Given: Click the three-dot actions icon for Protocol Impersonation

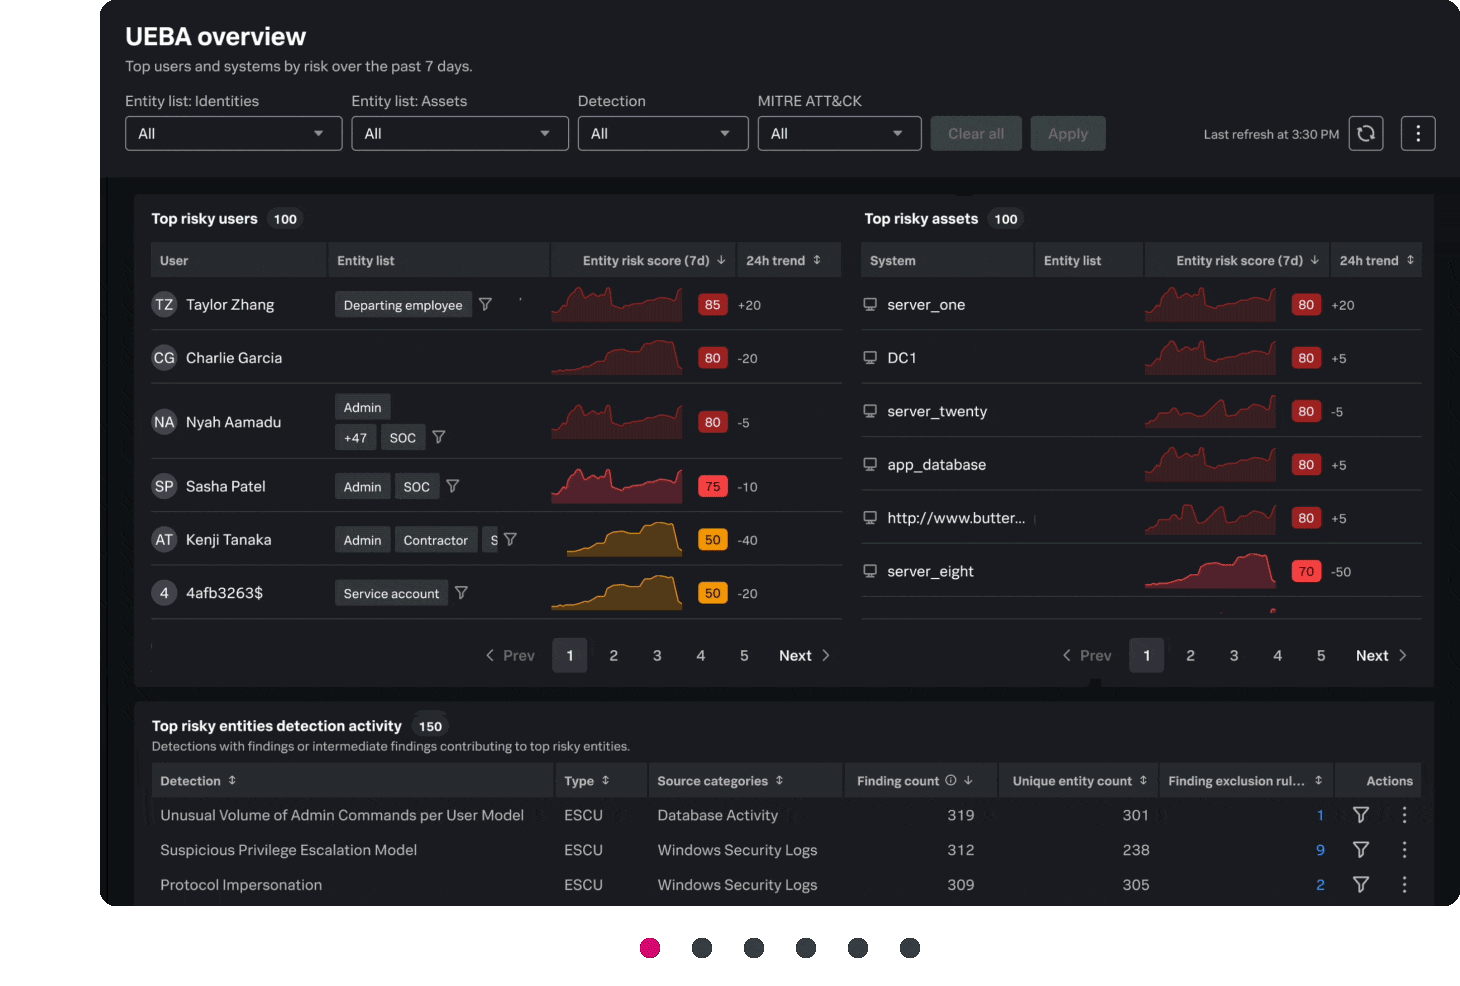Looking at the screenshot, I should coord(1404,884).
